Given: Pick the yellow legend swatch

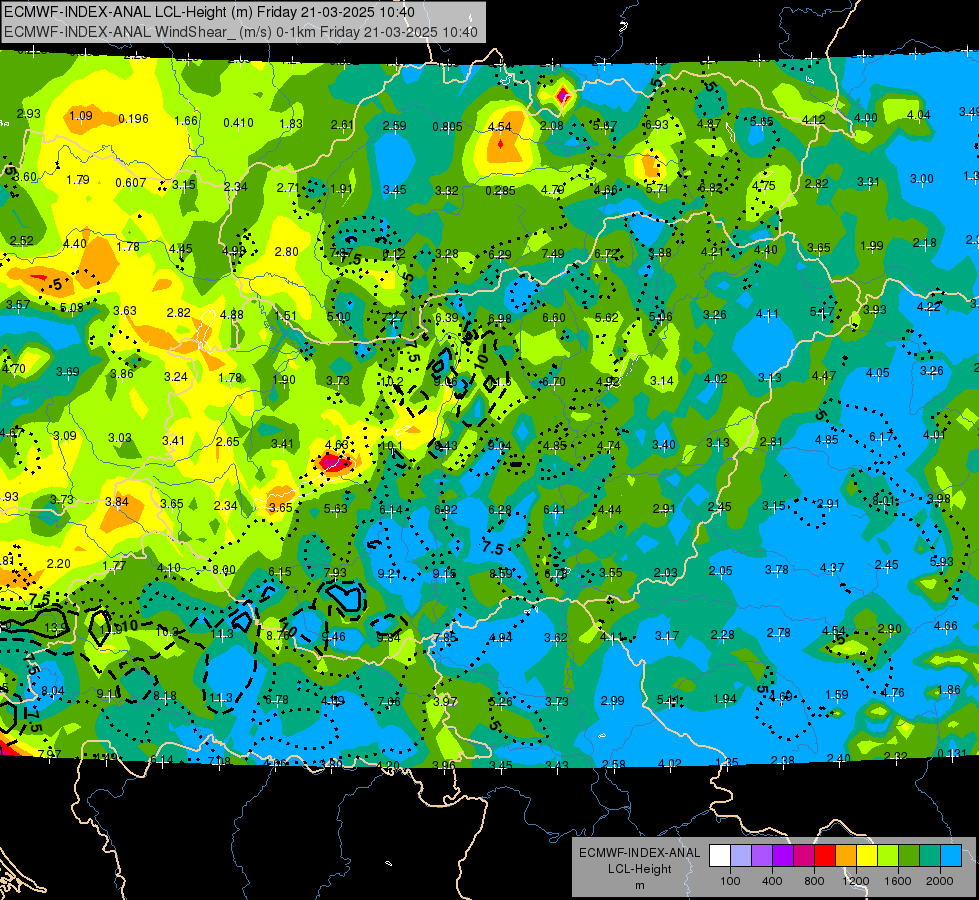Looking at the screenshot, I should pyautogui.click(x=867, y=855).
